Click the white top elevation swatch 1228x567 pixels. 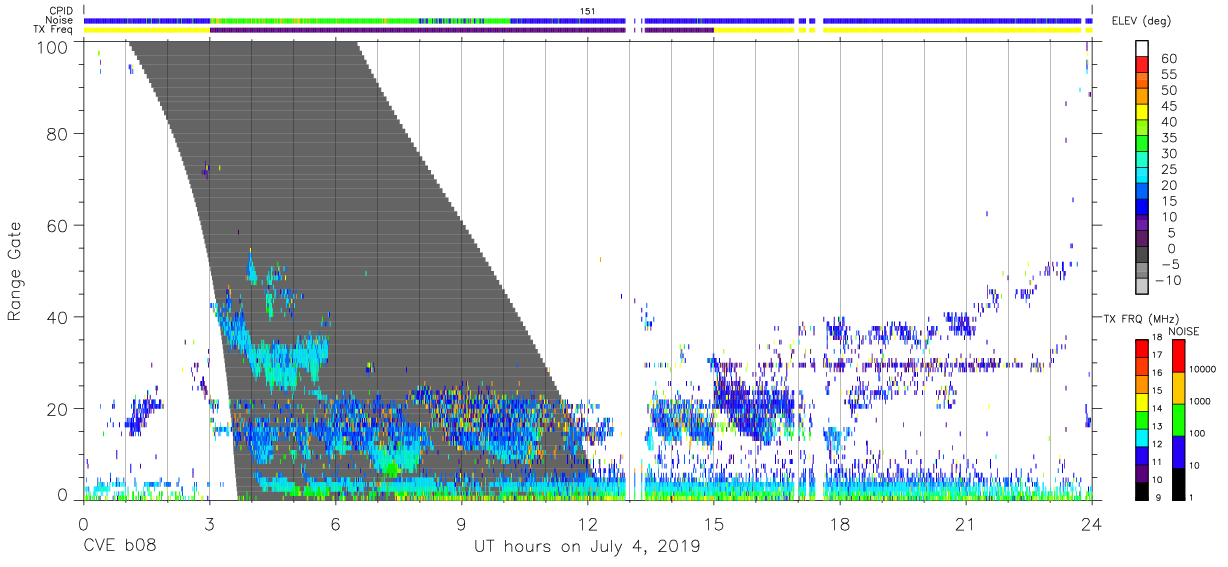(1141, 47)
